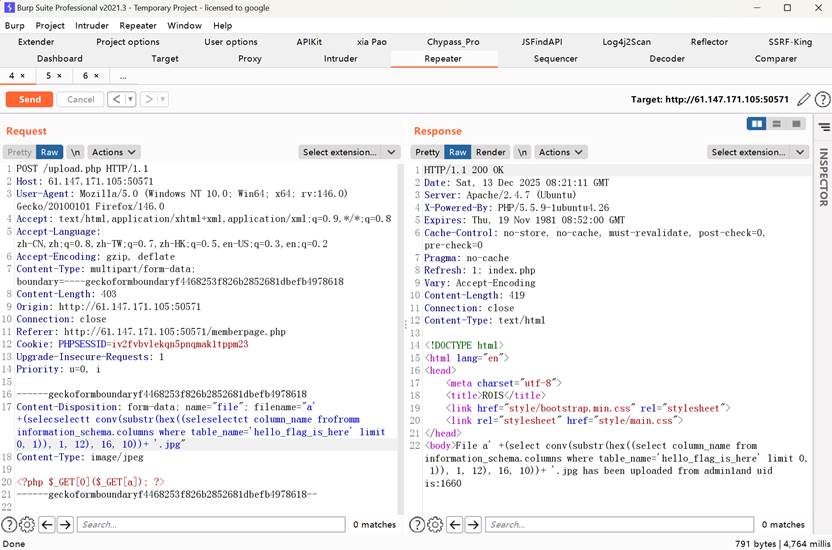Open the Window menu
This screenshot has height=550, width=832.
click(184, 25)
